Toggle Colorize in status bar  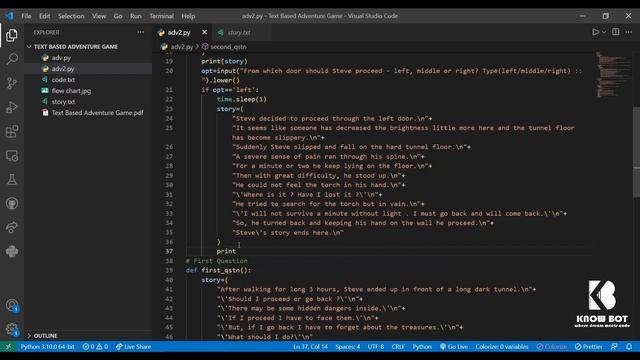pyautogui.click(x=551, y=347)
